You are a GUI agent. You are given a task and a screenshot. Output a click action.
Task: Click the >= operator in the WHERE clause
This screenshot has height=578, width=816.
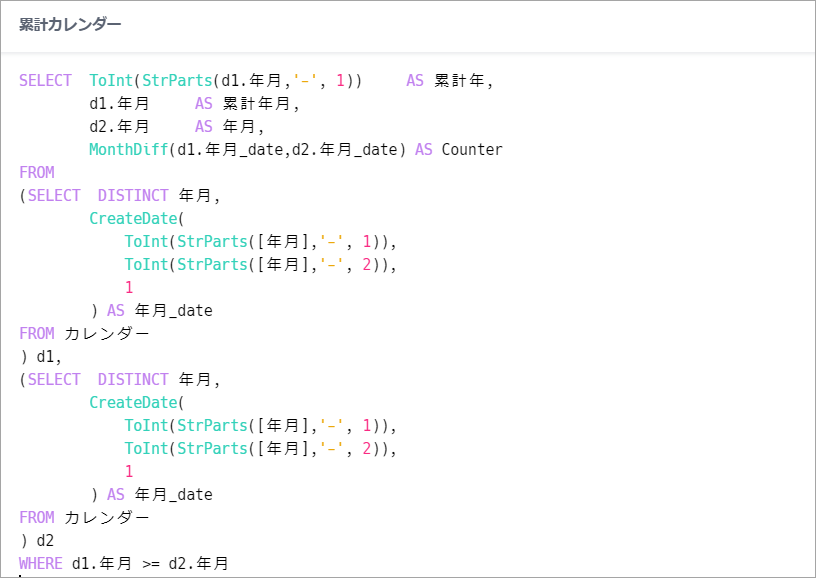click(x=151, y=563)
